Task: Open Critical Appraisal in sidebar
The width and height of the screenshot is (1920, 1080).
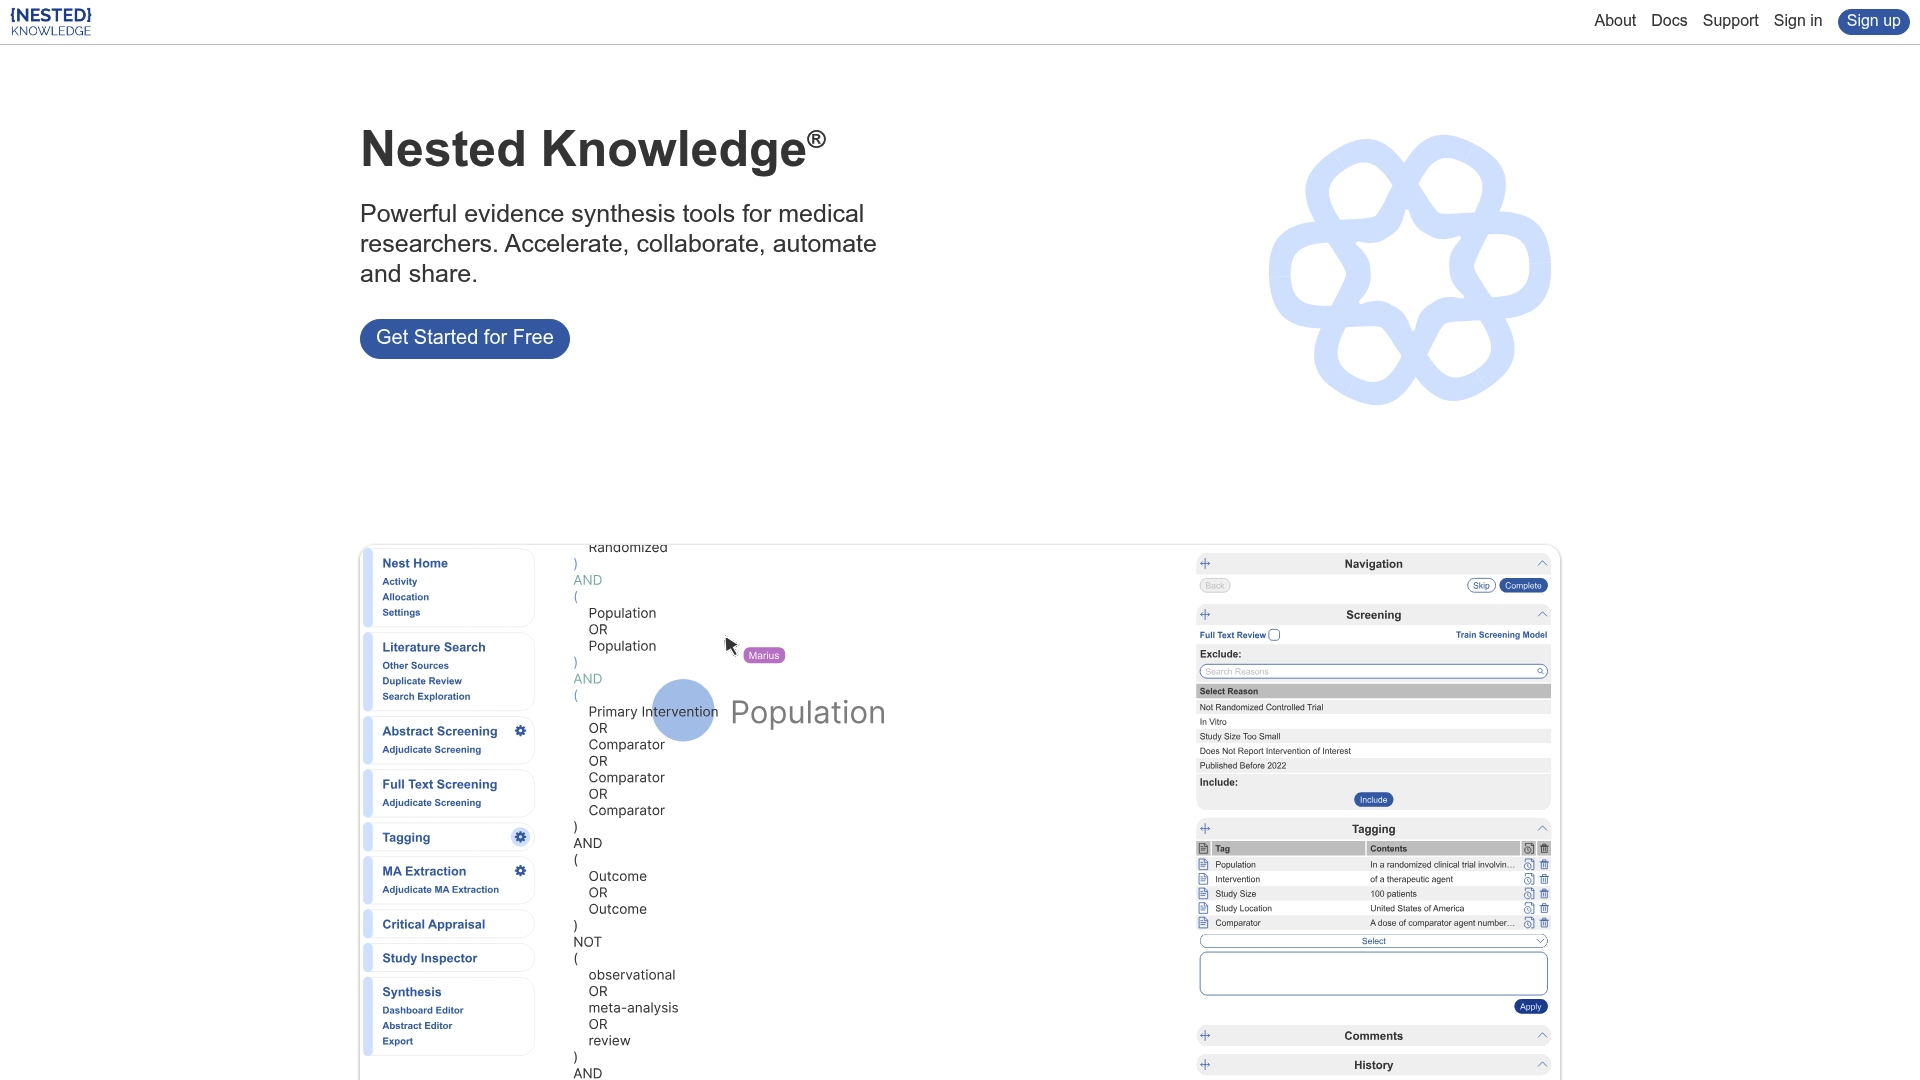Action: coord(434,925)
